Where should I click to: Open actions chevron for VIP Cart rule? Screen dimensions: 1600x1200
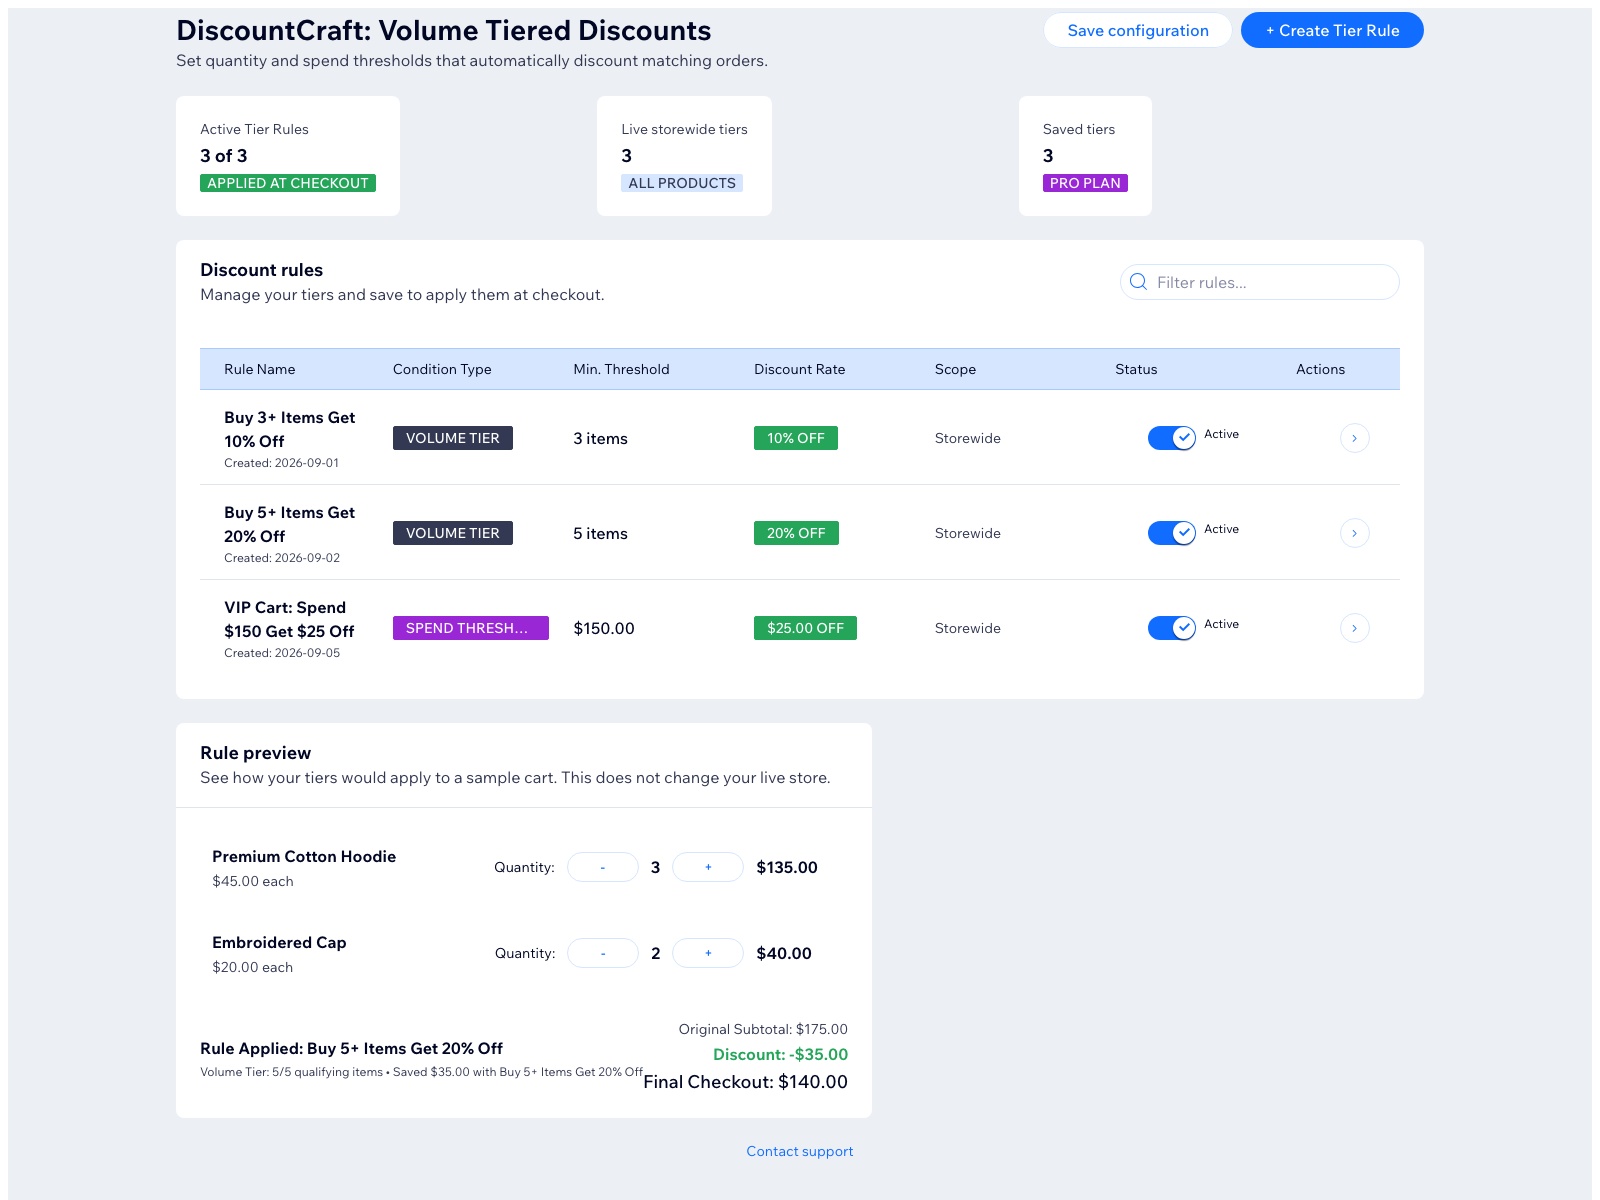1354,628
